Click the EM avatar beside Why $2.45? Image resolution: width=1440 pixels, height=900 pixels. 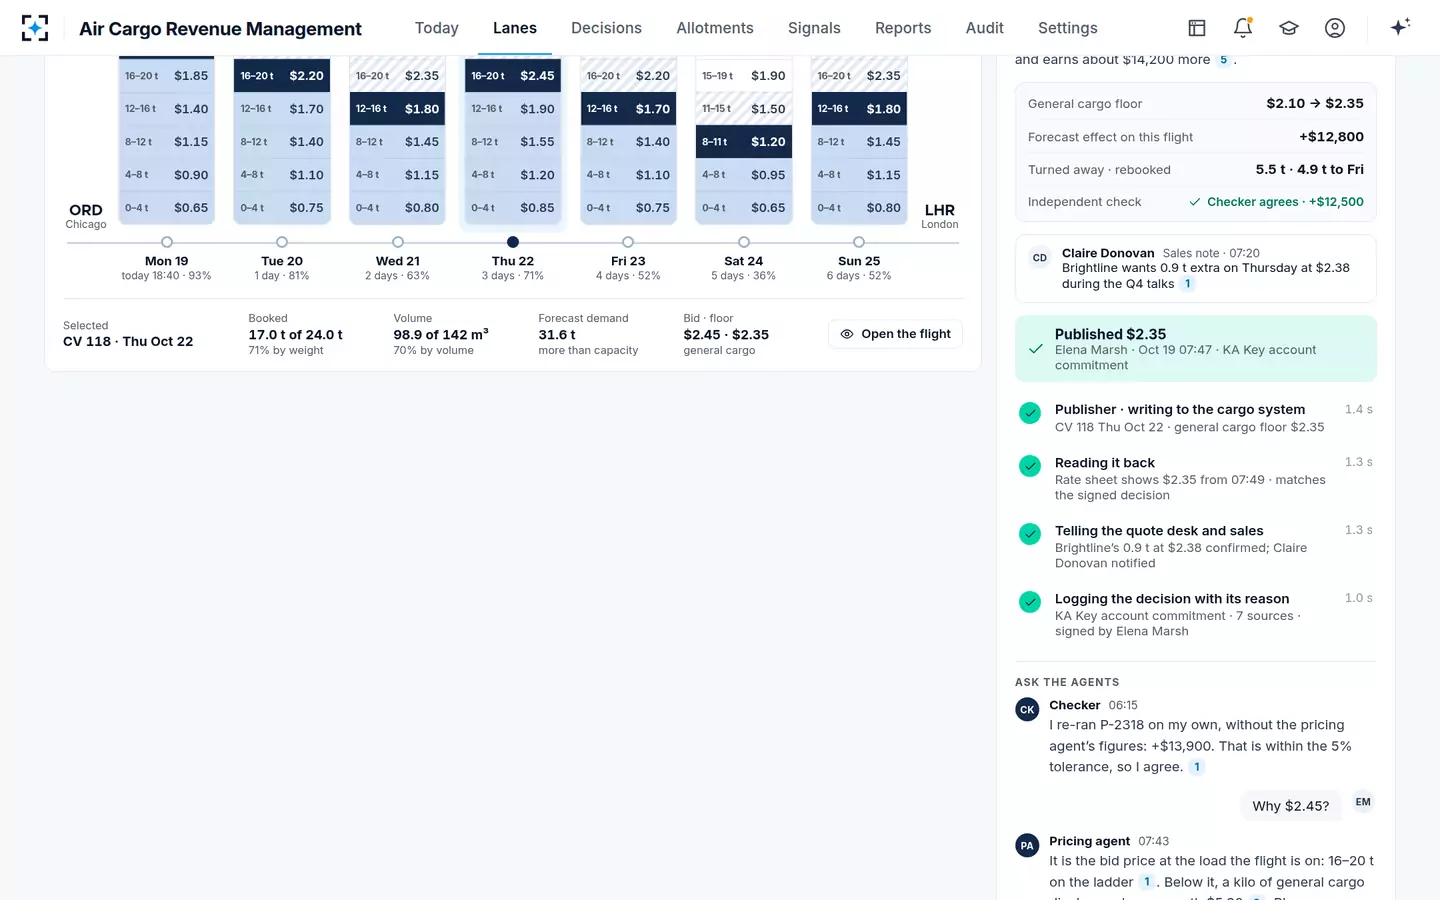coord(1363,802)
